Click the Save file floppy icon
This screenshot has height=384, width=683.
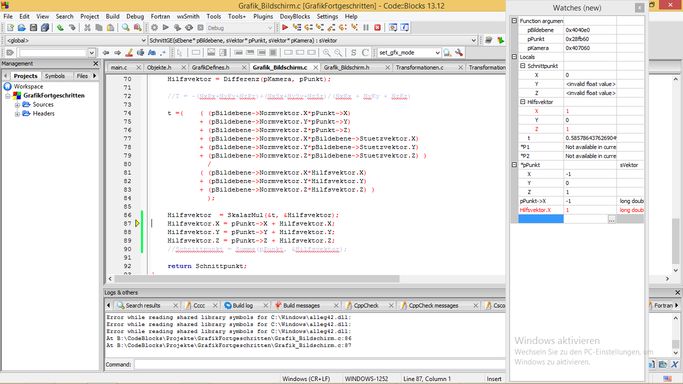point(33,27)
